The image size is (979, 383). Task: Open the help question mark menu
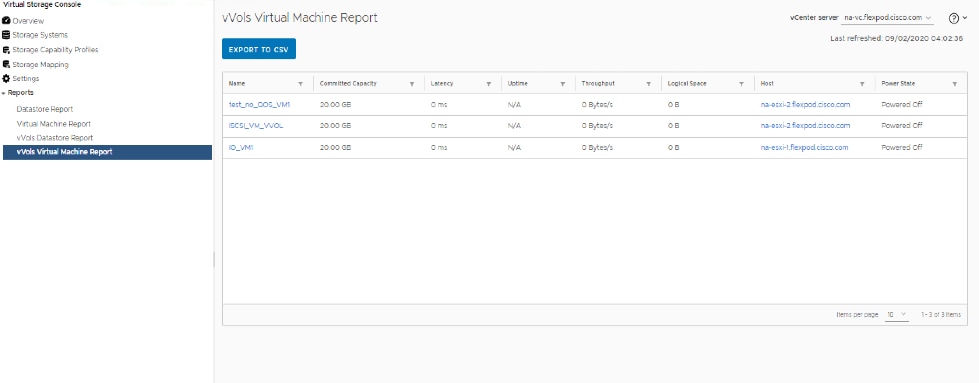[x=958, y=18]
